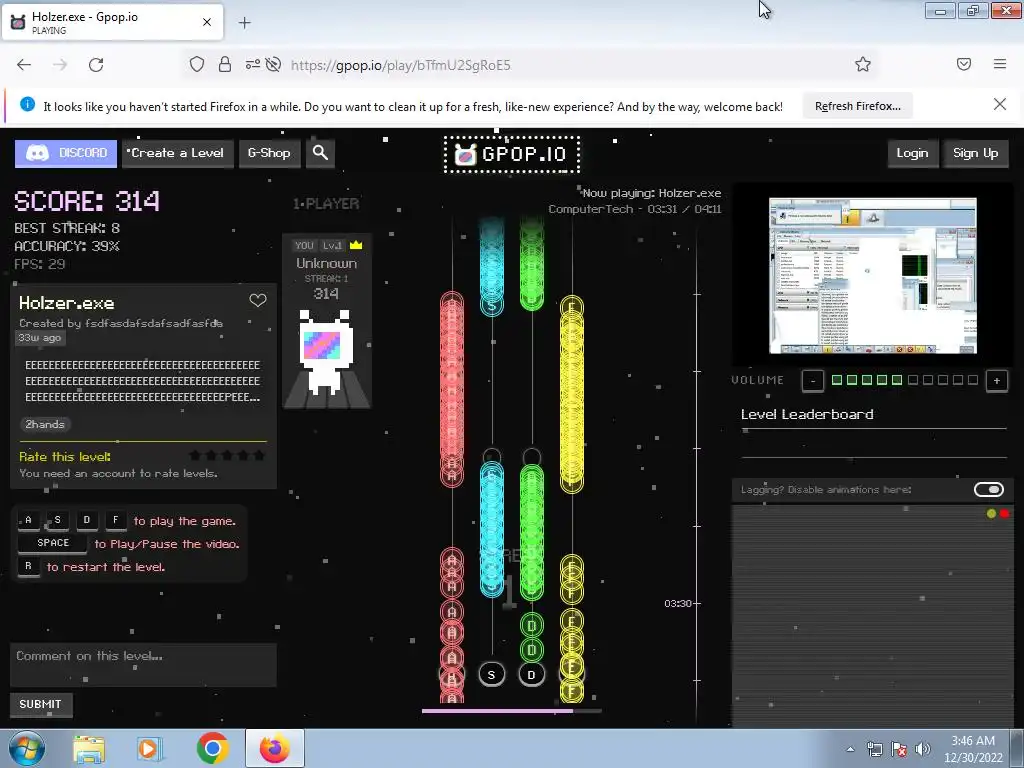Click the player avatar character
1024x768 pixels.
[326, 353]
